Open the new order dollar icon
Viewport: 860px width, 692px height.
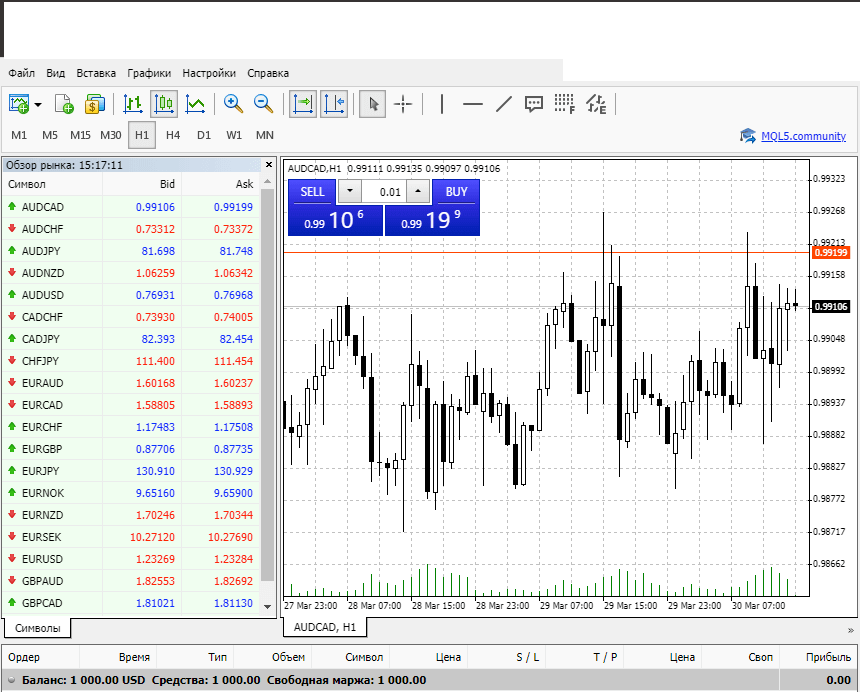(x=95, y=103)
